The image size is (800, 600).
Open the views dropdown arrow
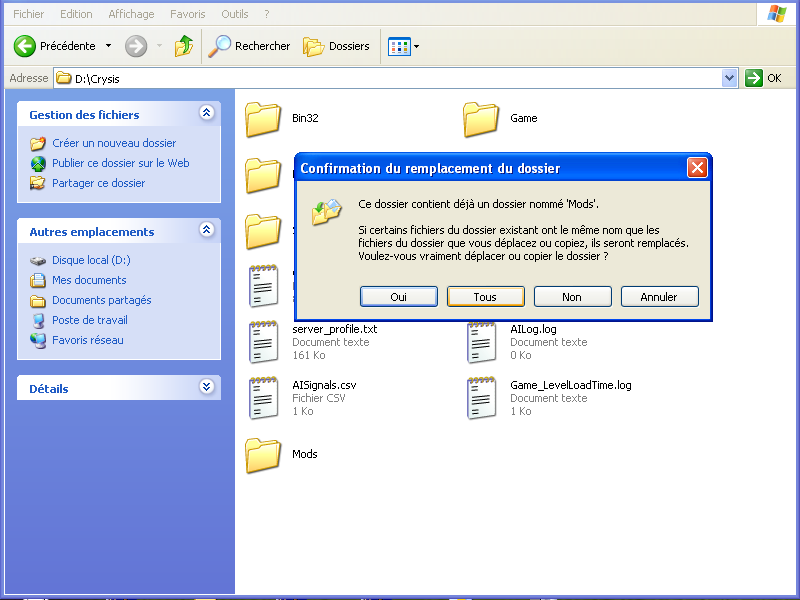click(417, 46)
